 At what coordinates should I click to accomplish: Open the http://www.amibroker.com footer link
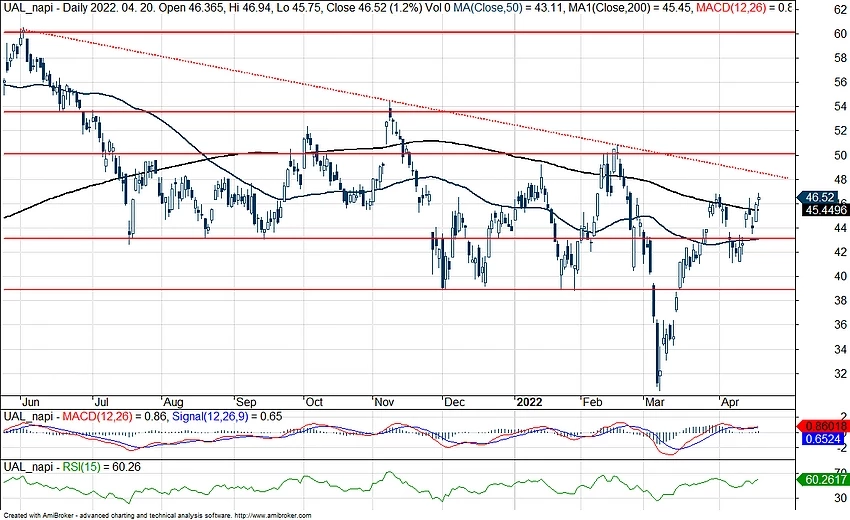coord(273,516)
